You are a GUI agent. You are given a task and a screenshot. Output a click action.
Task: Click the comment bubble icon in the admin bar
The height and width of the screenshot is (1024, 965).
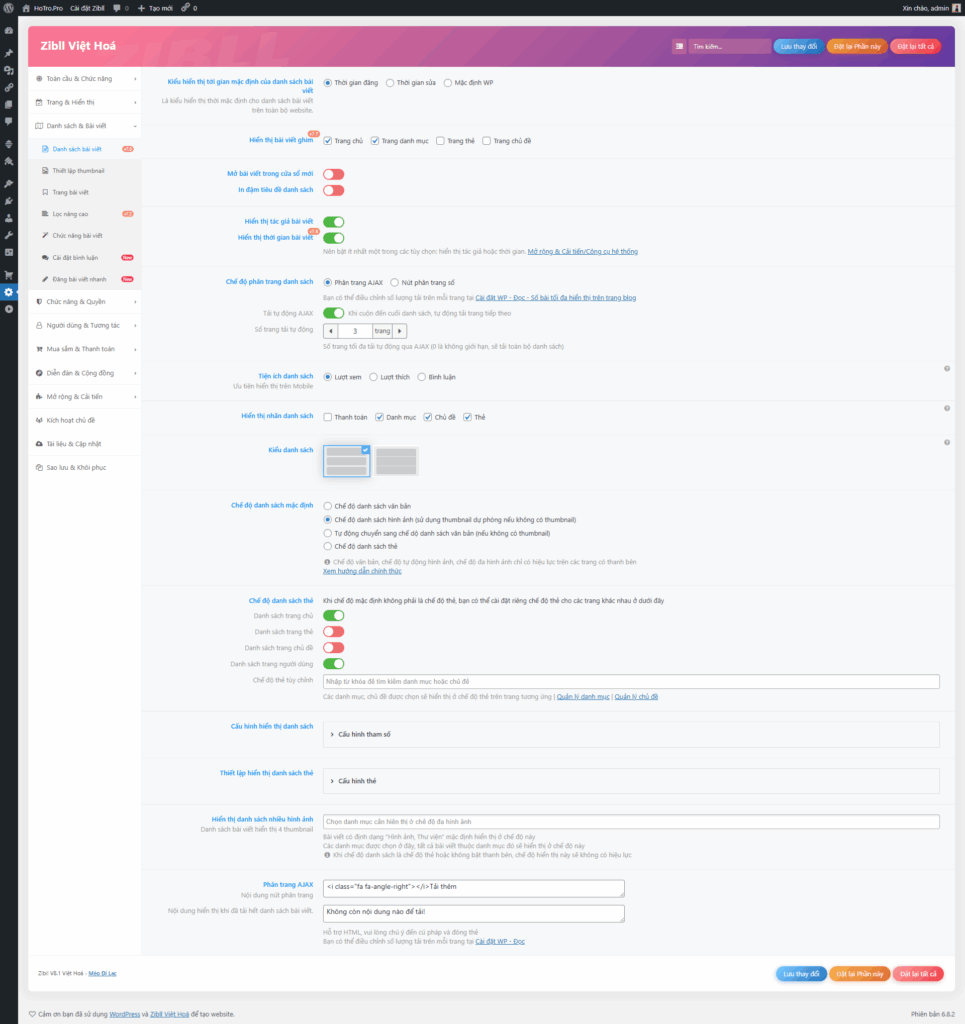click(x=117, y=8)
